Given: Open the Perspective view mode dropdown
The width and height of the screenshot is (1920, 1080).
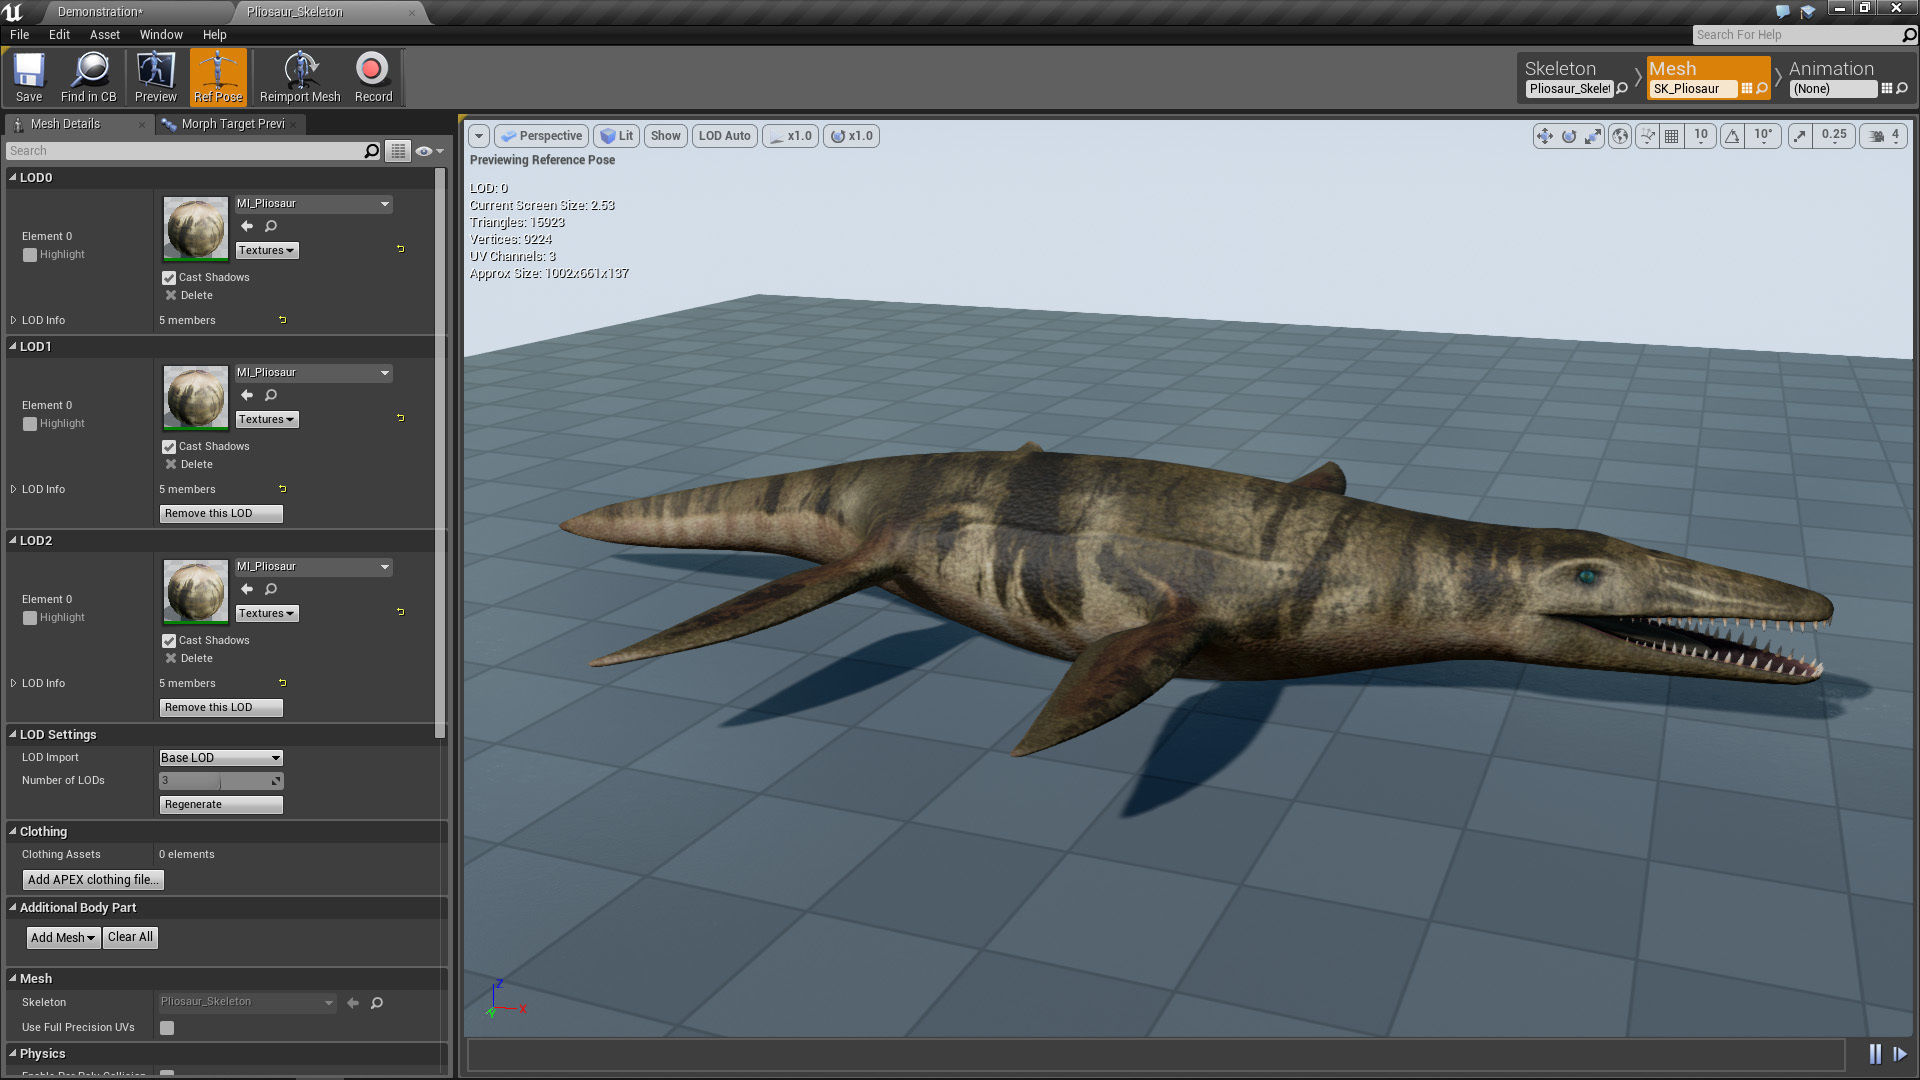Looking at the screenshot, I should click(542, 136).
